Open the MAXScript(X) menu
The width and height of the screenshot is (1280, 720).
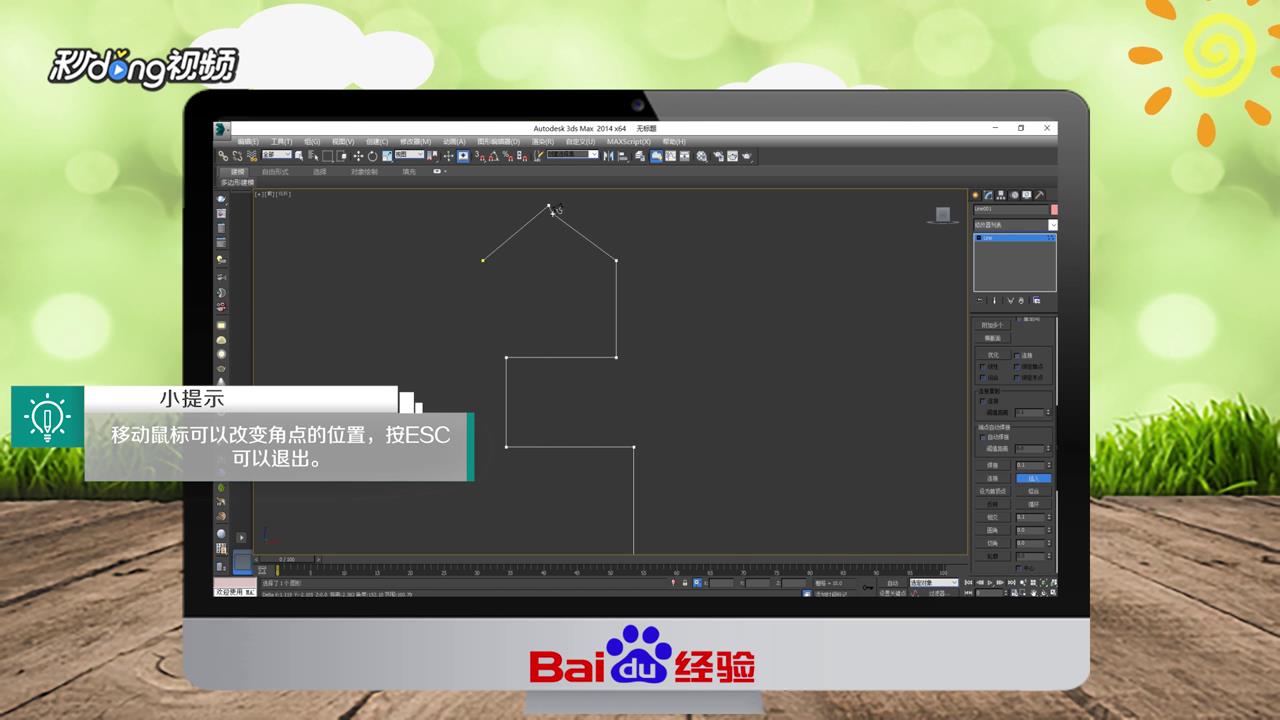629,142
